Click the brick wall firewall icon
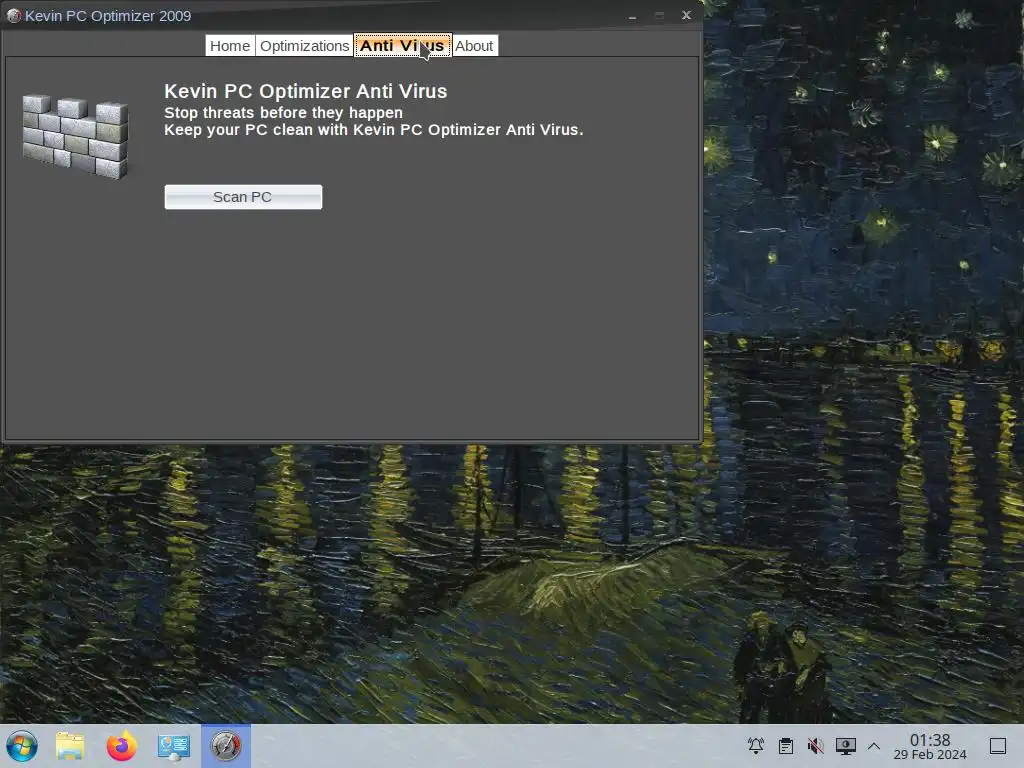Viewport: 1024px width, 768px height. [x=76, y=136]
